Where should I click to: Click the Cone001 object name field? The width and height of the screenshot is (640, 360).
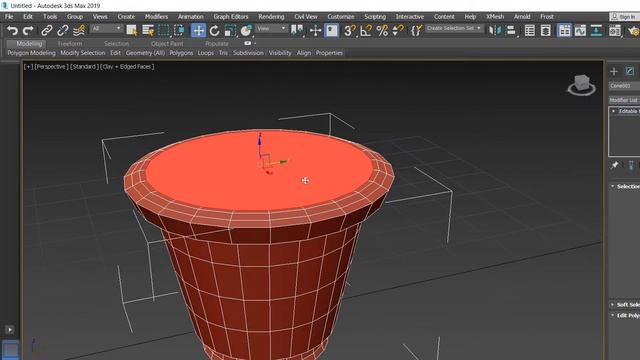pyautogui.click(x=624, y=86)
